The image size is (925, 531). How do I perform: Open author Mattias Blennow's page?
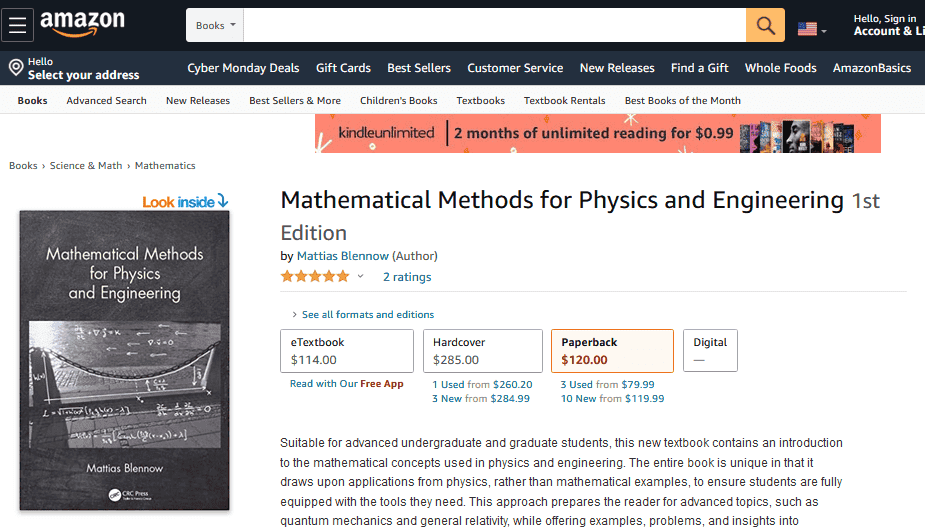343,256
